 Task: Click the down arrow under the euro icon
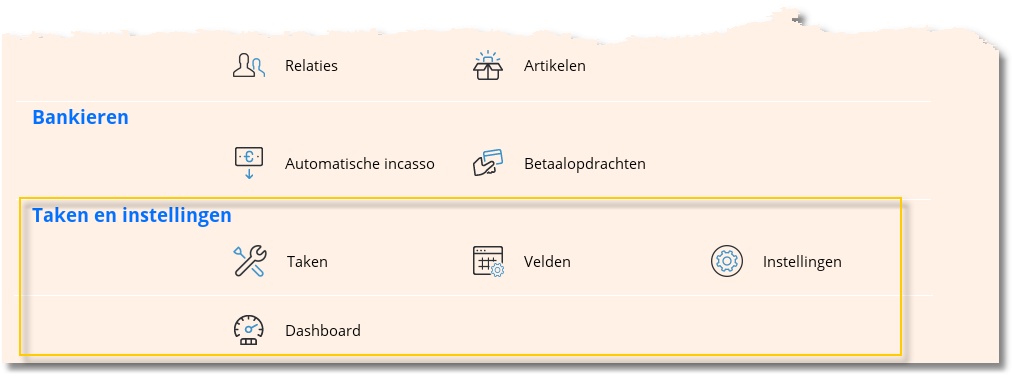(249, 174)
